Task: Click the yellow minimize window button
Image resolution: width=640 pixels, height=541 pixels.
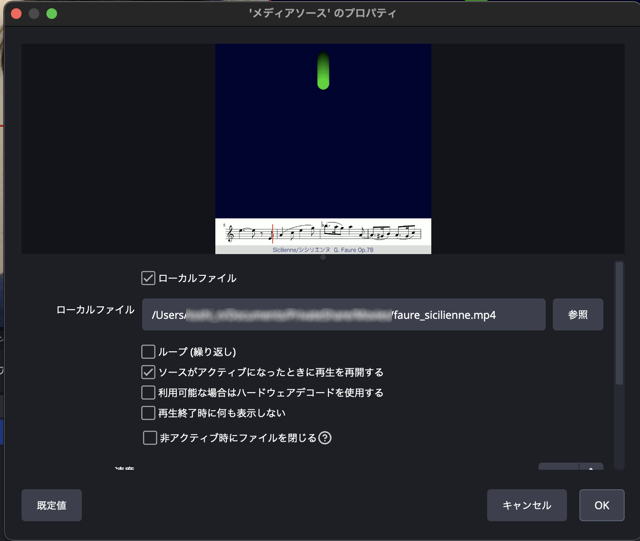Action: tap(33, 14)
